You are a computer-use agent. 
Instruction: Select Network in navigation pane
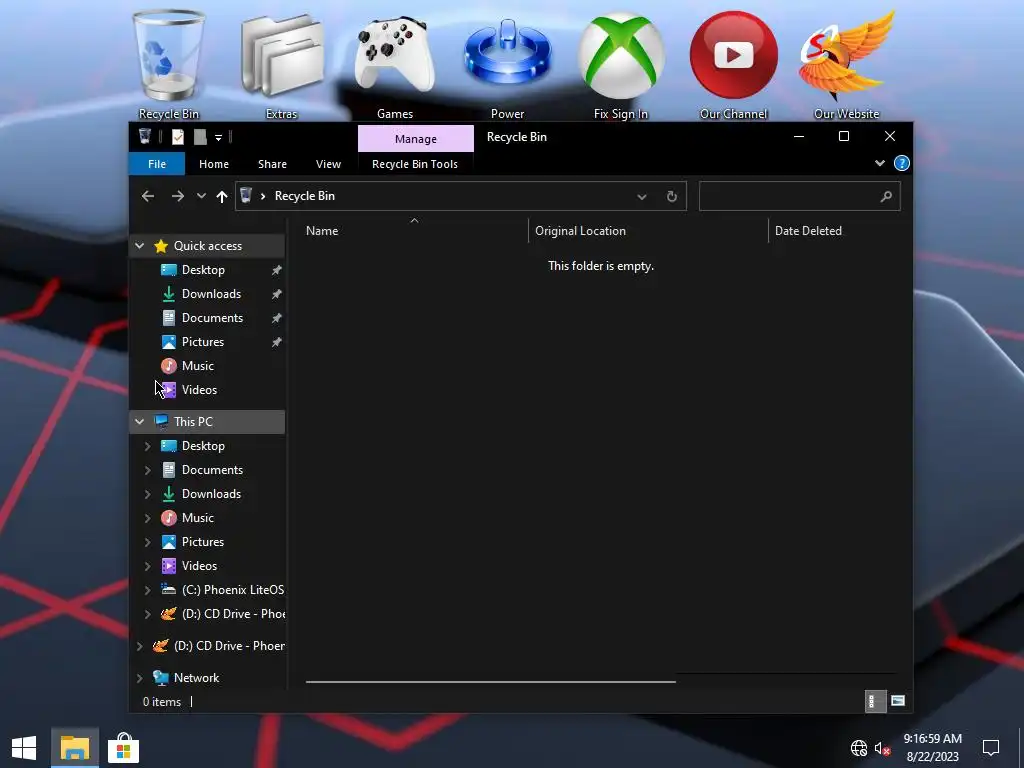[x=196, y=678]
